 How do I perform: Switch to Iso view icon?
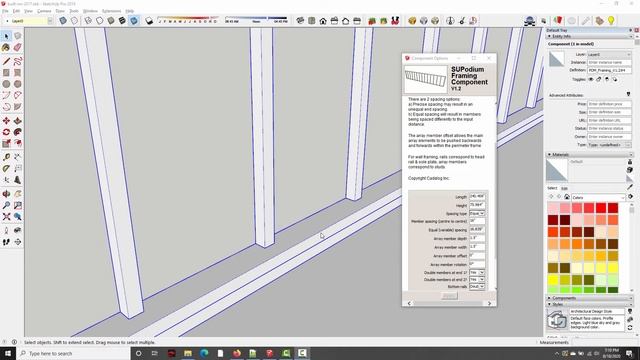[x=300, y=21]
